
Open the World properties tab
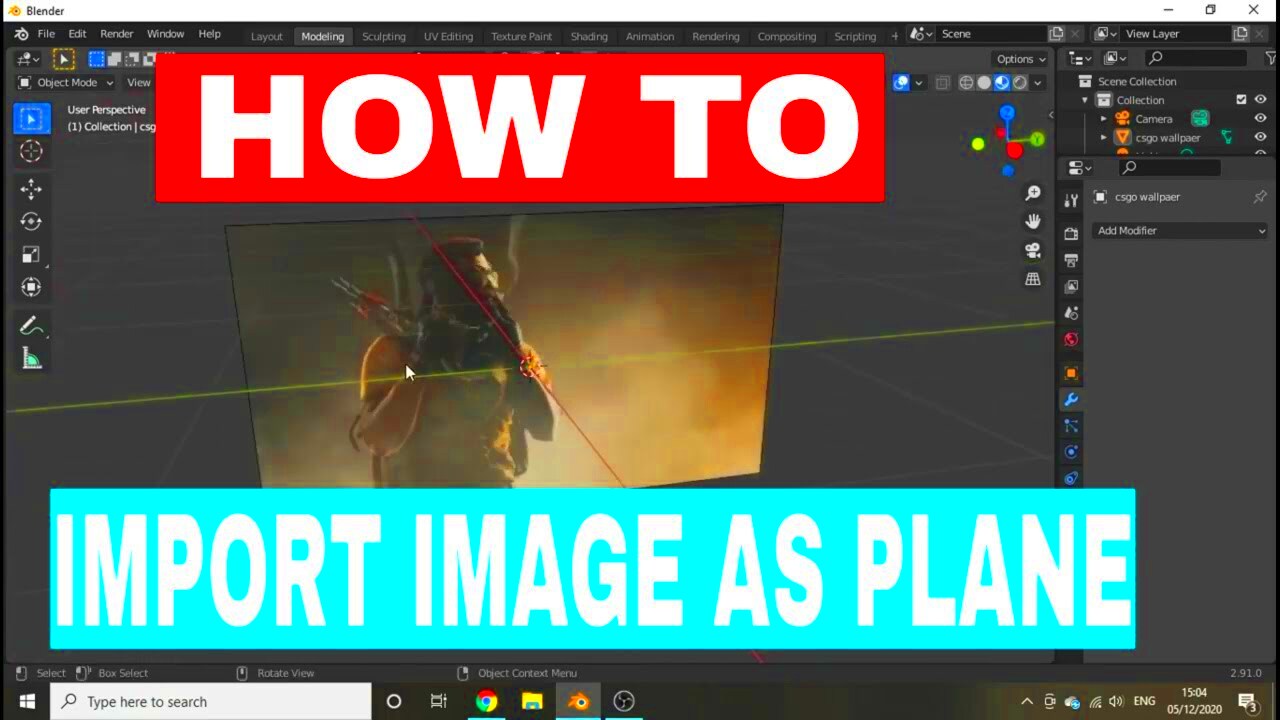click(x=1071, y=340)
